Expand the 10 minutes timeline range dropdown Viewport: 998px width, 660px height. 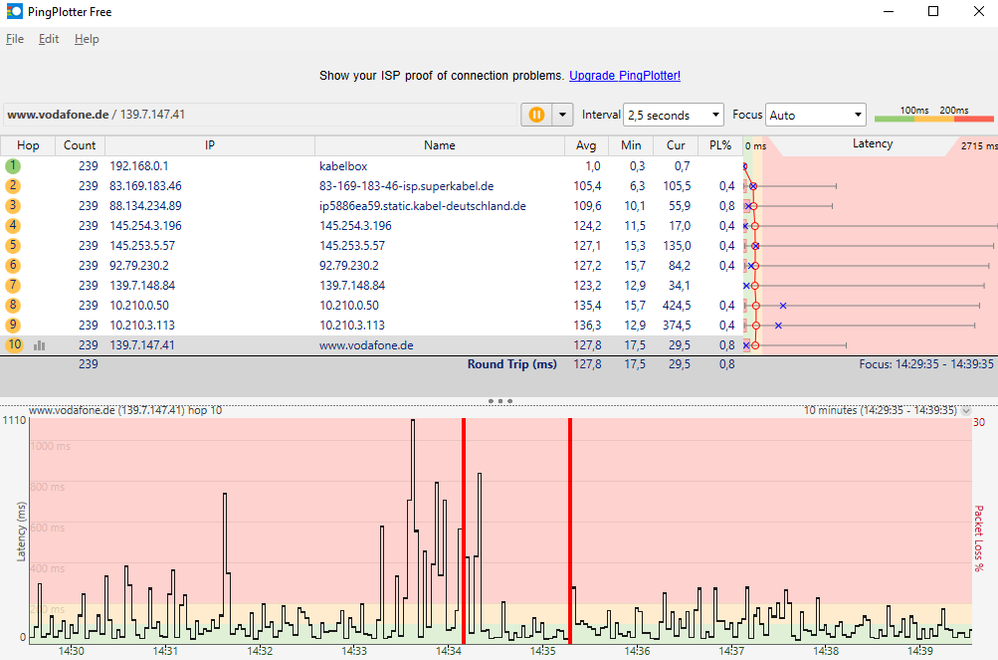966,411
